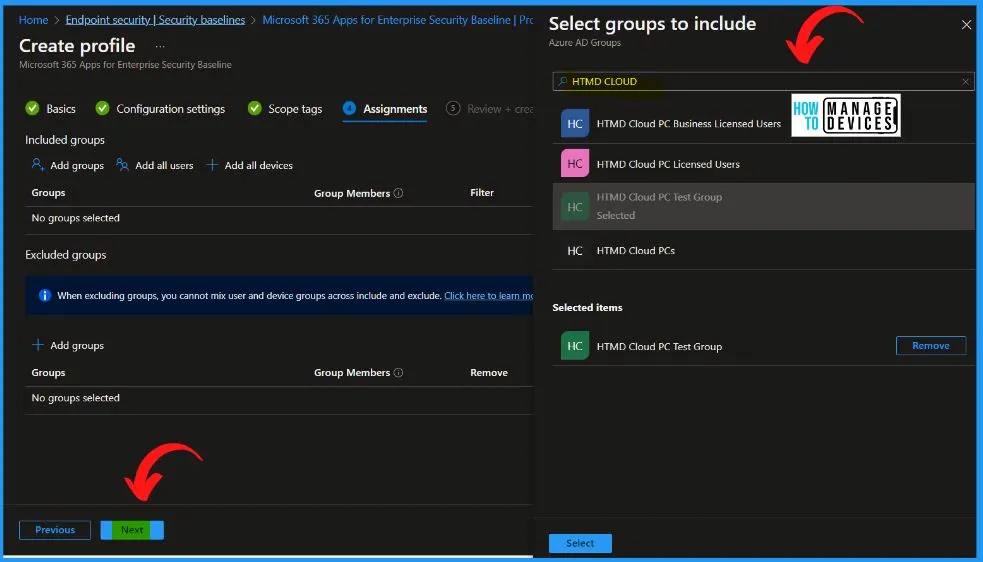Select the Assignments step
This screenshot has width=983, height=562.
point(385,109)
